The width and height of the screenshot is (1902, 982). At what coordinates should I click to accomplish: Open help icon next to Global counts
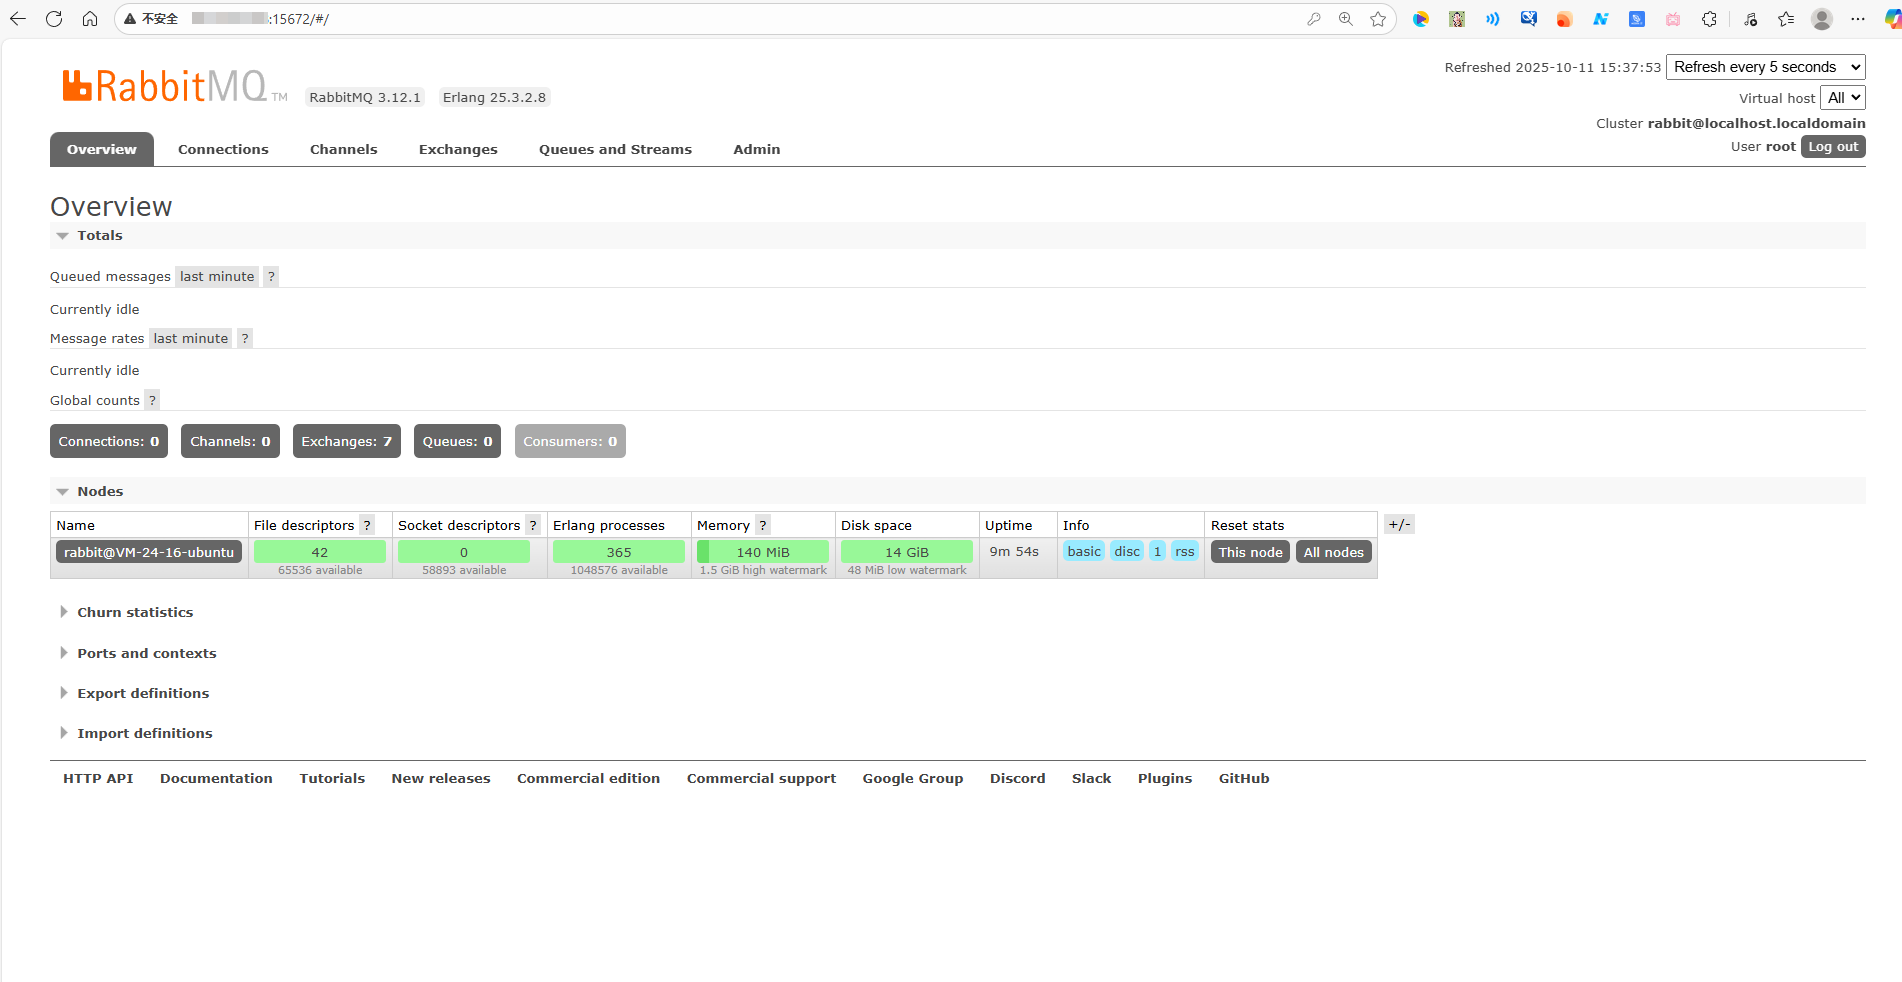(x=152, y=401)
